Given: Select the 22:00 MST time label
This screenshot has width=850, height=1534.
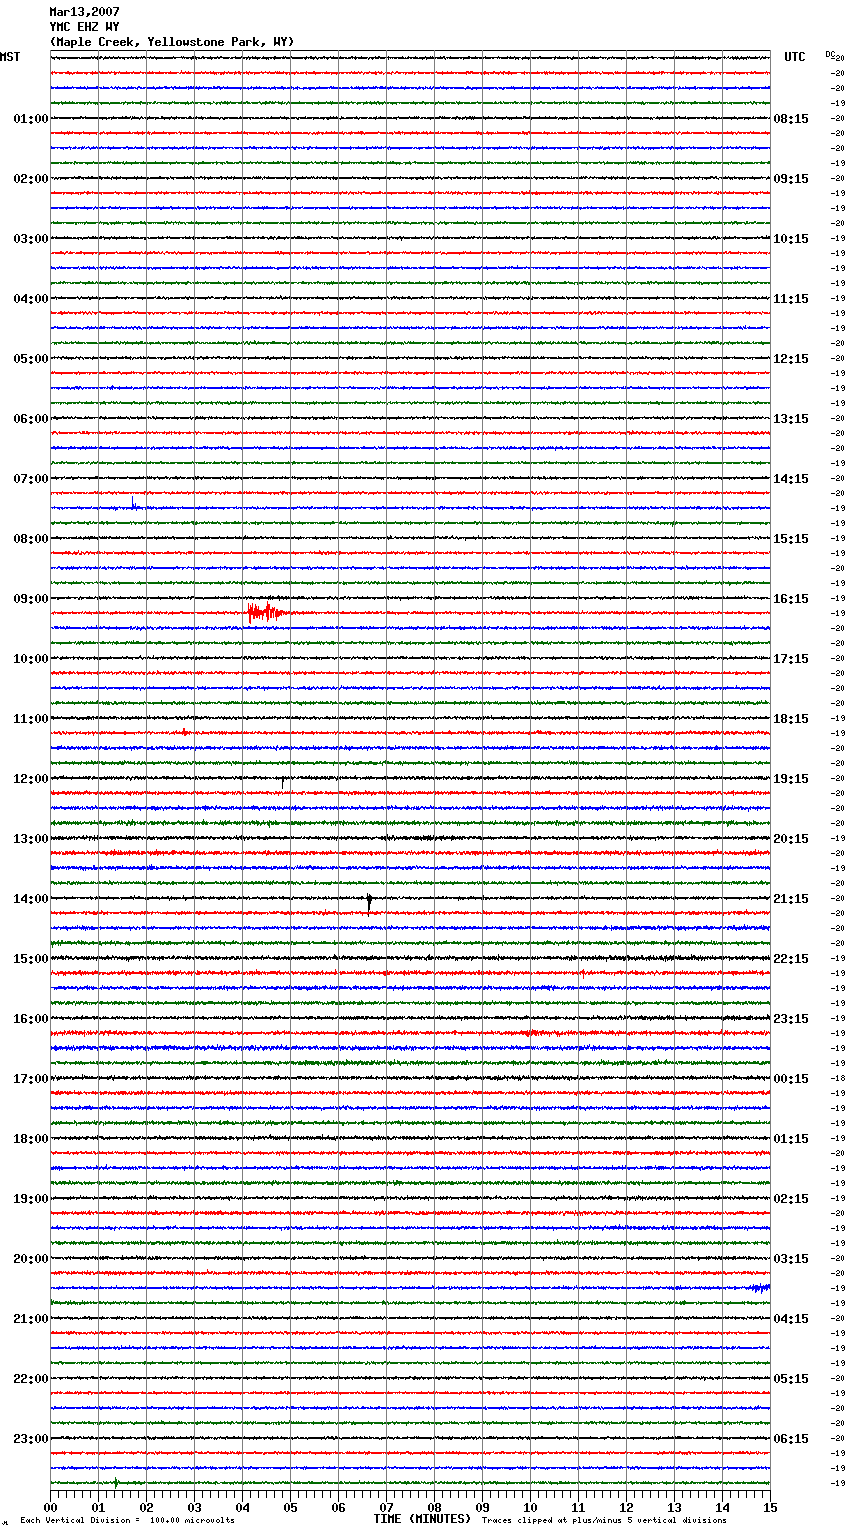Looking at the screenshot, I should tap(31, 1379).
